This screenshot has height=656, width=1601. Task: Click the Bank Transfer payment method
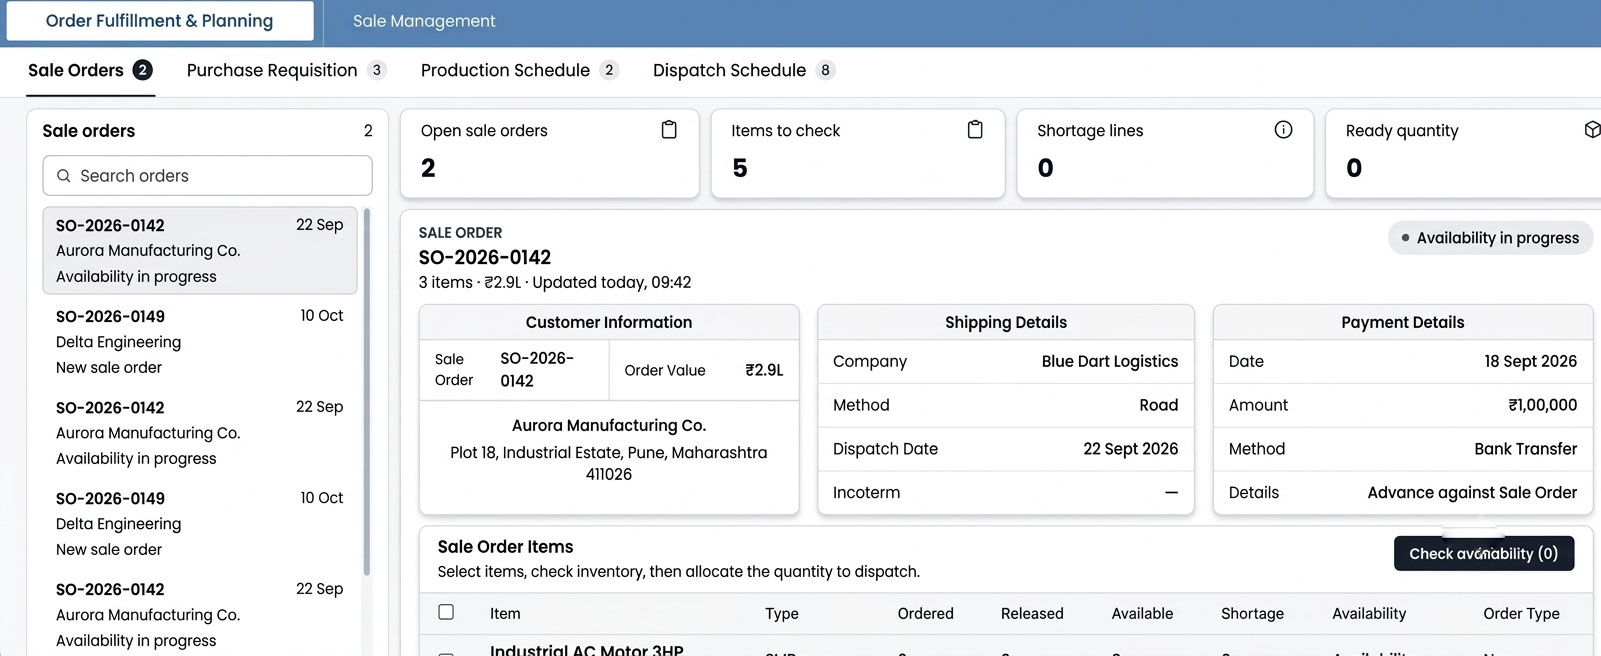click(x=1526, y=449)
